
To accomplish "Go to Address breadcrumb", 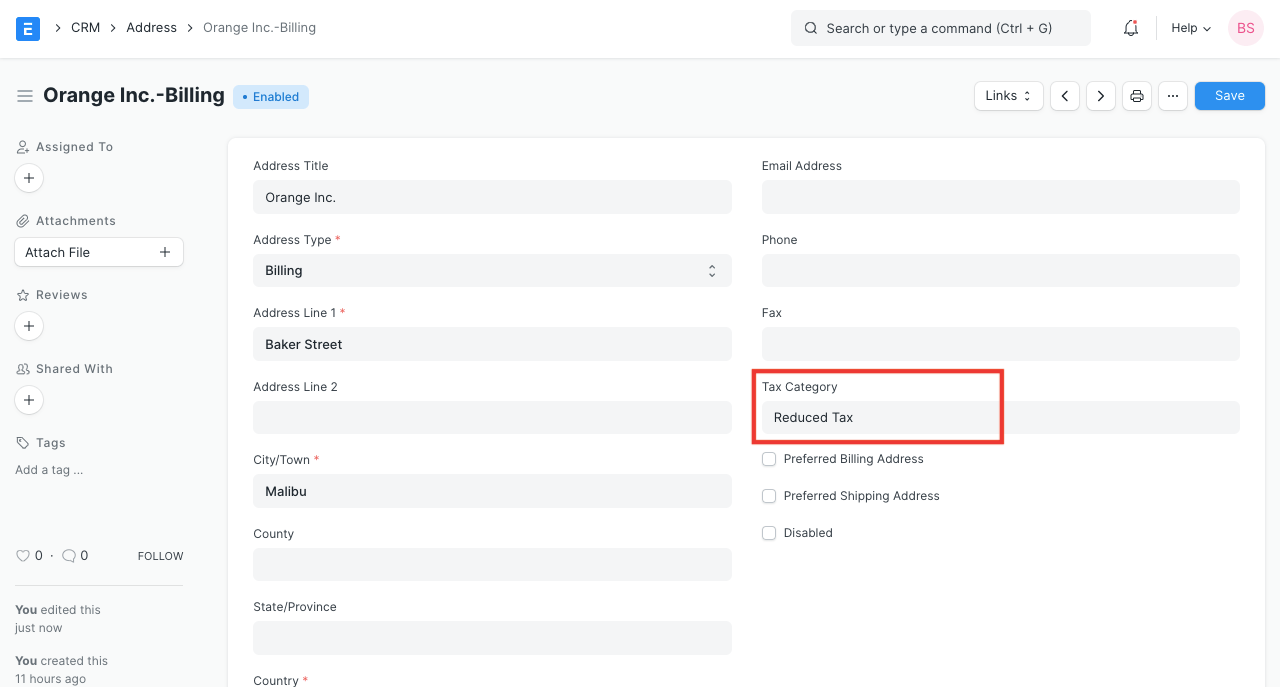I will [x=151, y=28].
